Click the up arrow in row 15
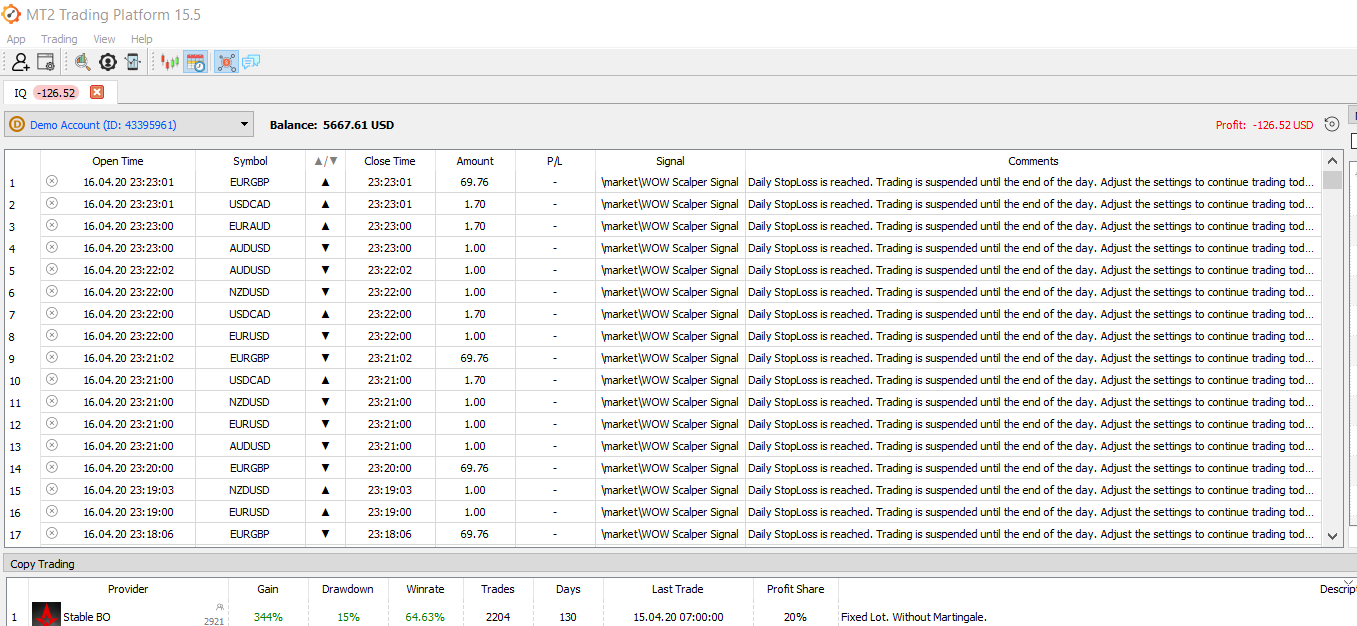Viewport: 1357px width, 626px height. pos(325,490)
